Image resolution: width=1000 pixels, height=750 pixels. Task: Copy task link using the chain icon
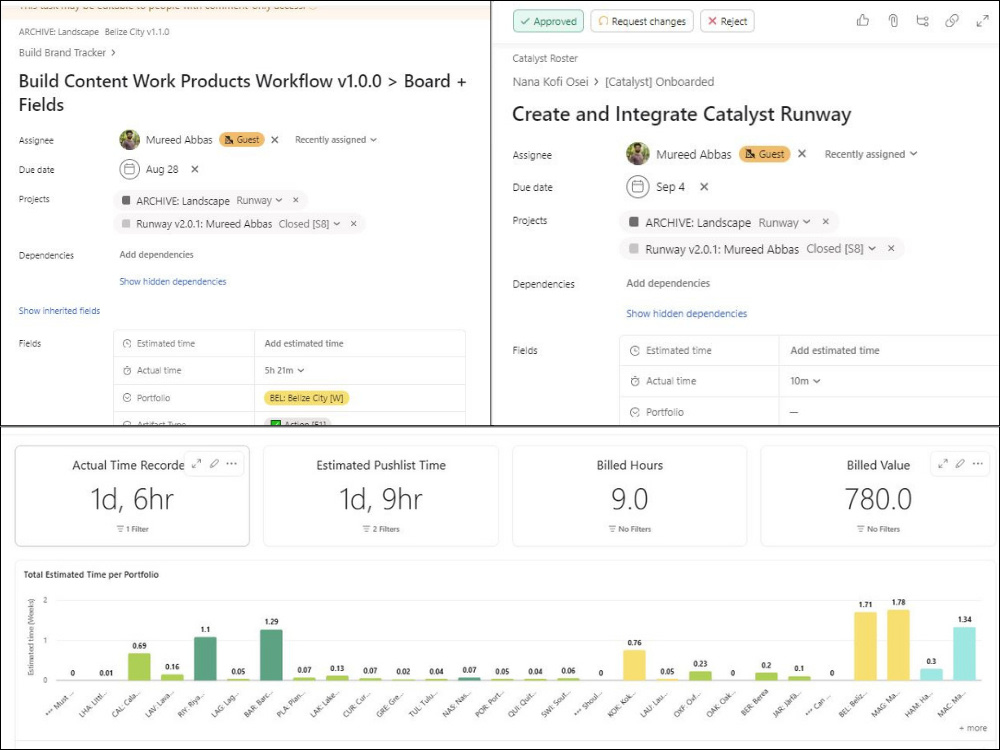[952, 20]
